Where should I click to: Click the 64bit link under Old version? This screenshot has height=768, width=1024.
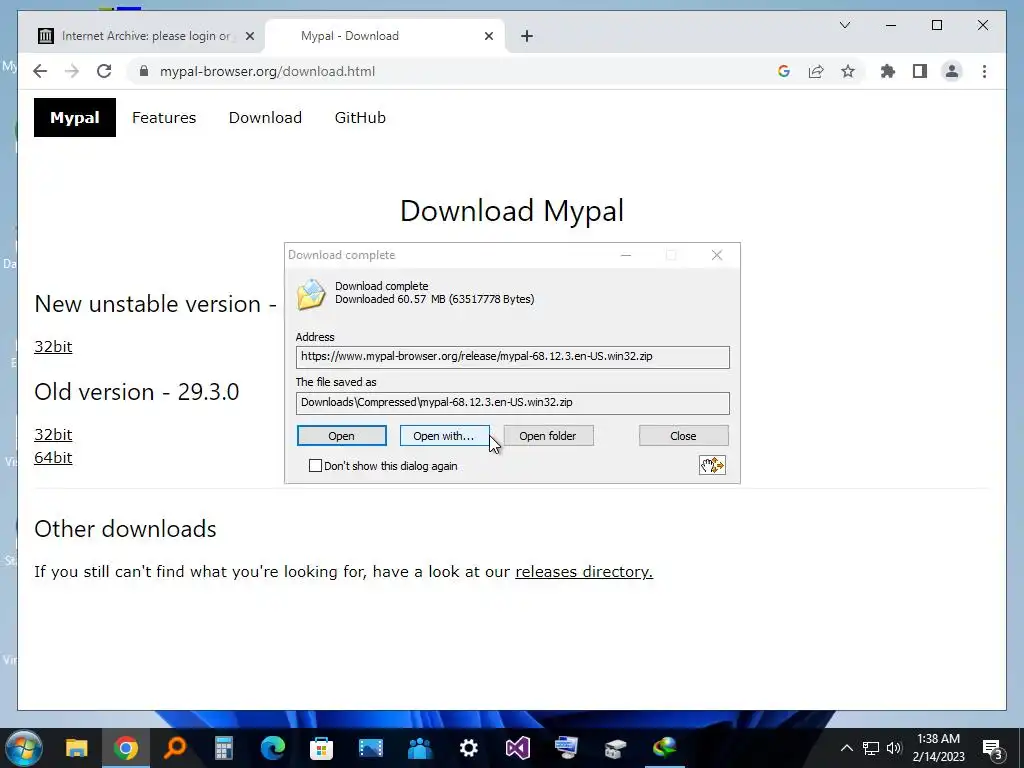pyautogui.click(x=53, y=458)
